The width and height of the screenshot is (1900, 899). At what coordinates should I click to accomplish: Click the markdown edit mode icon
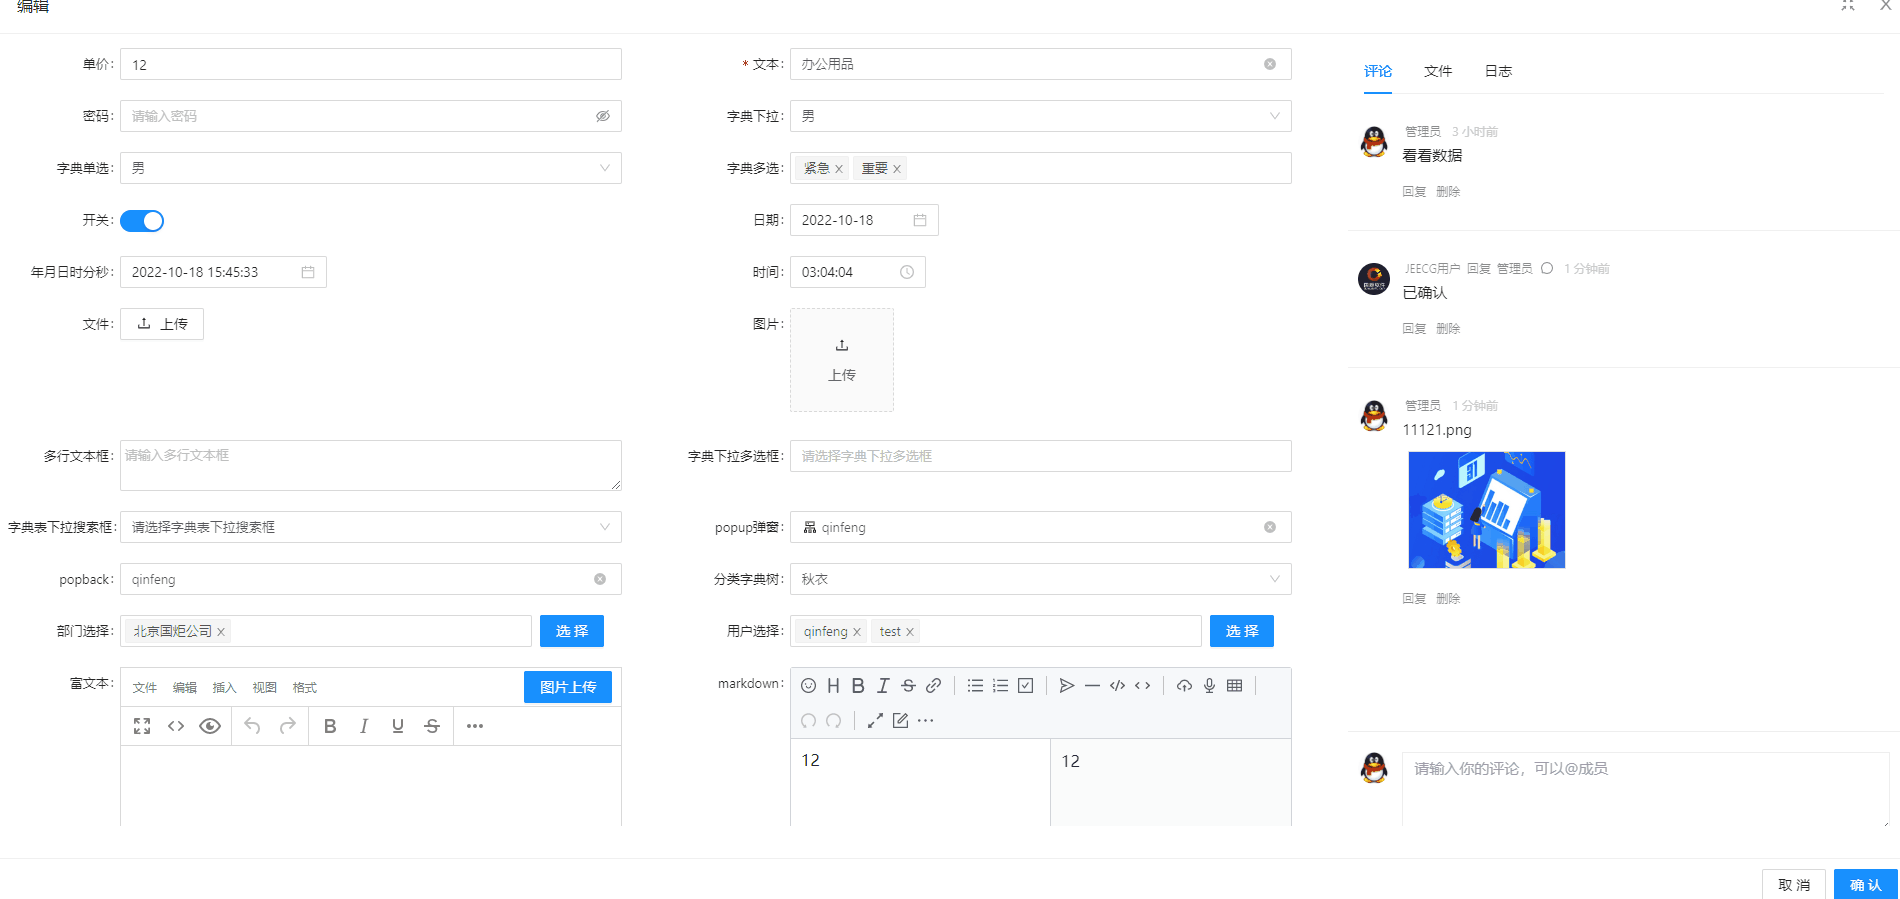pyautogui.click(x=900, y=721)
